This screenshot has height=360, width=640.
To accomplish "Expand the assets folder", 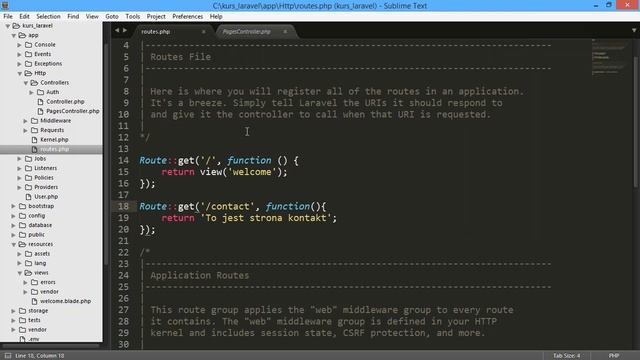I will click(20, 253).
